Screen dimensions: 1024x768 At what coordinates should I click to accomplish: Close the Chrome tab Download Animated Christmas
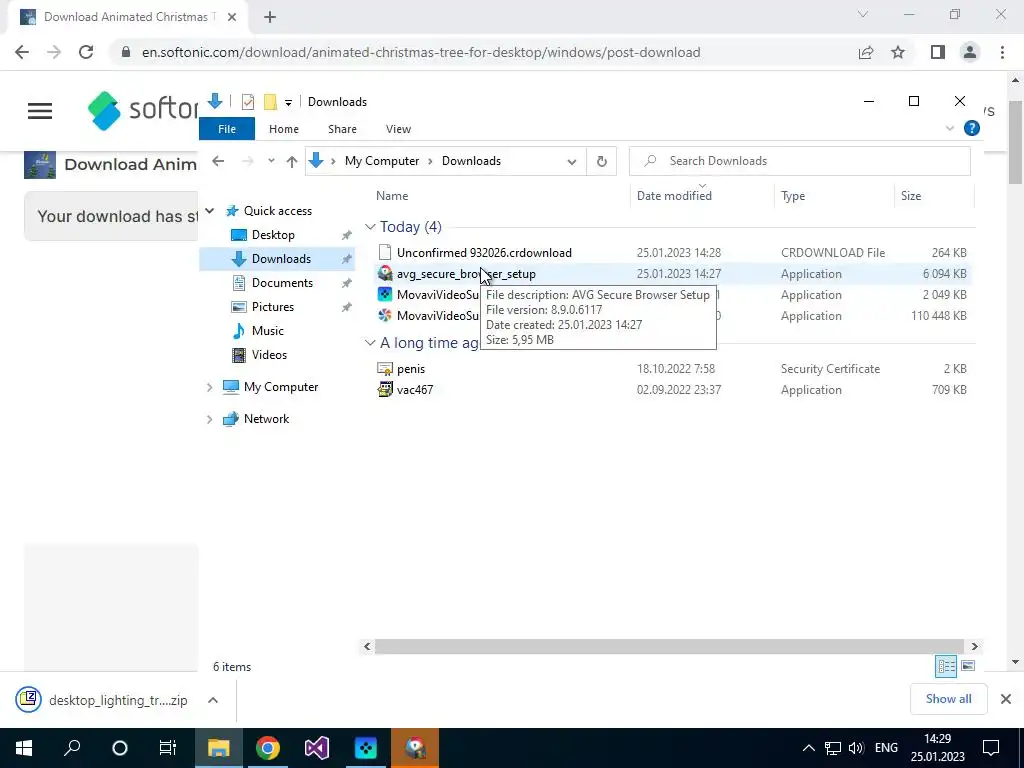coord(232,17)
